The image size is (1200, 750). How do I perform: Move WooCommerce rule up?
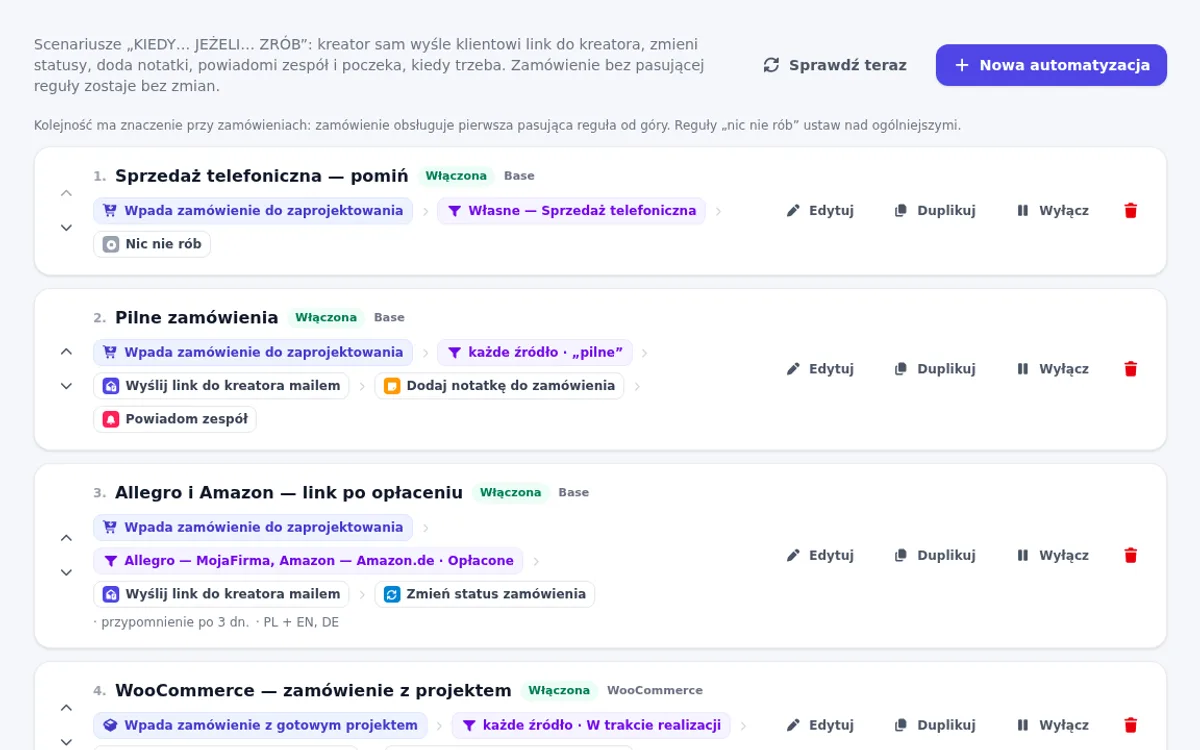66,708
